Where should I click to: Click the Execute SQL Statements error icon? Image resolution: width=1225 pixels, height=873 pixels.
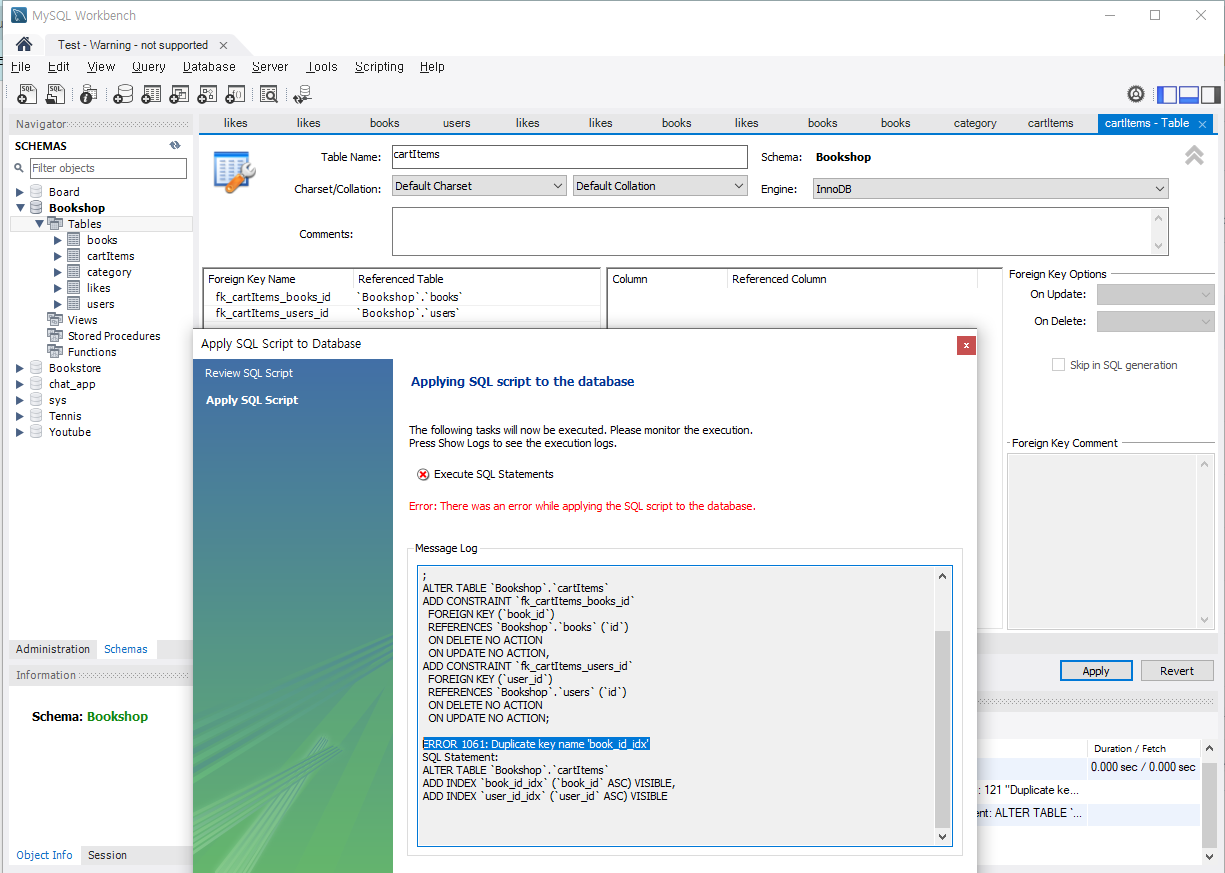coord(423,474)
